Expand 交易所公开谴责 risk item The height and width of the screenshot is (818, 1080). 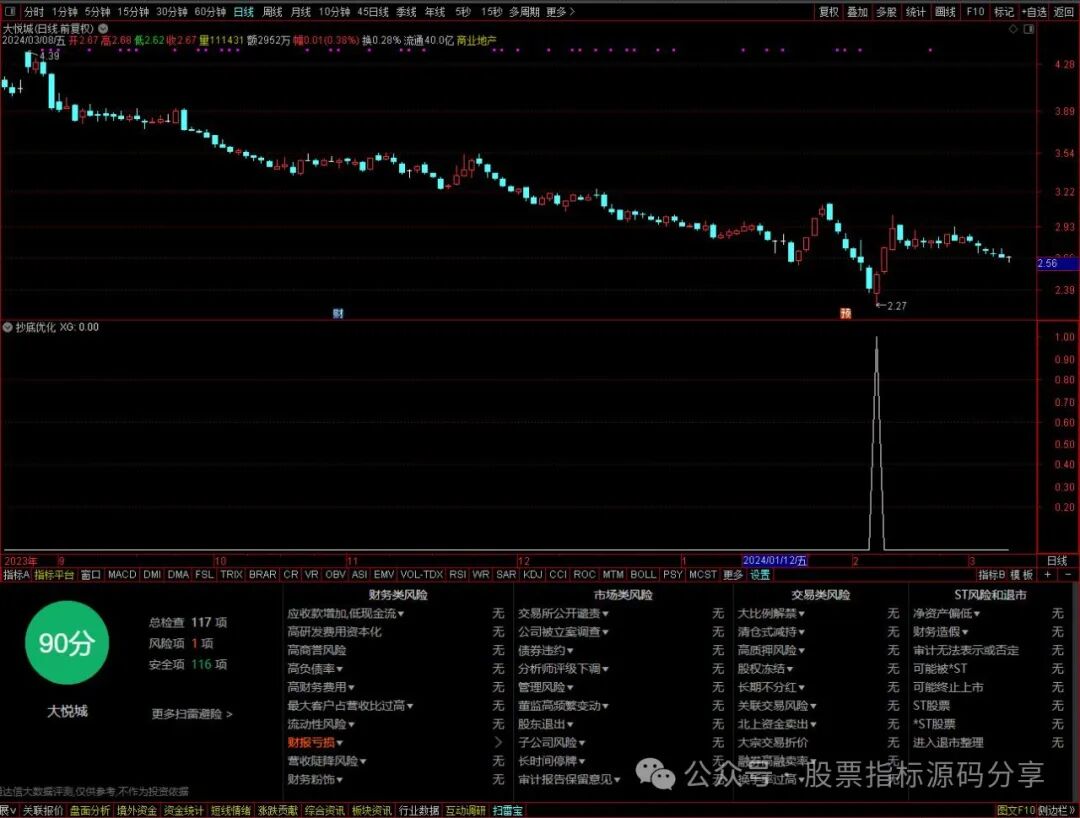(x=563, y=613)
